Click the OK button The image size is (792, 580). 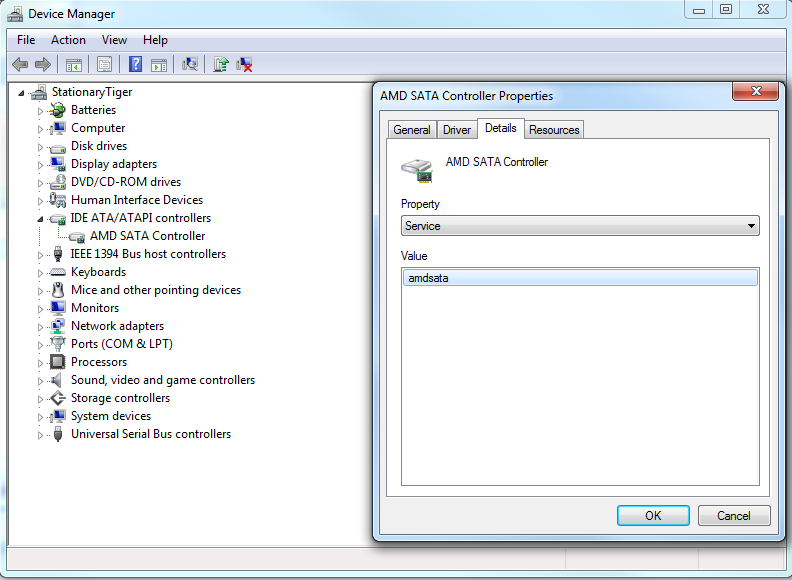coord(653,515)
